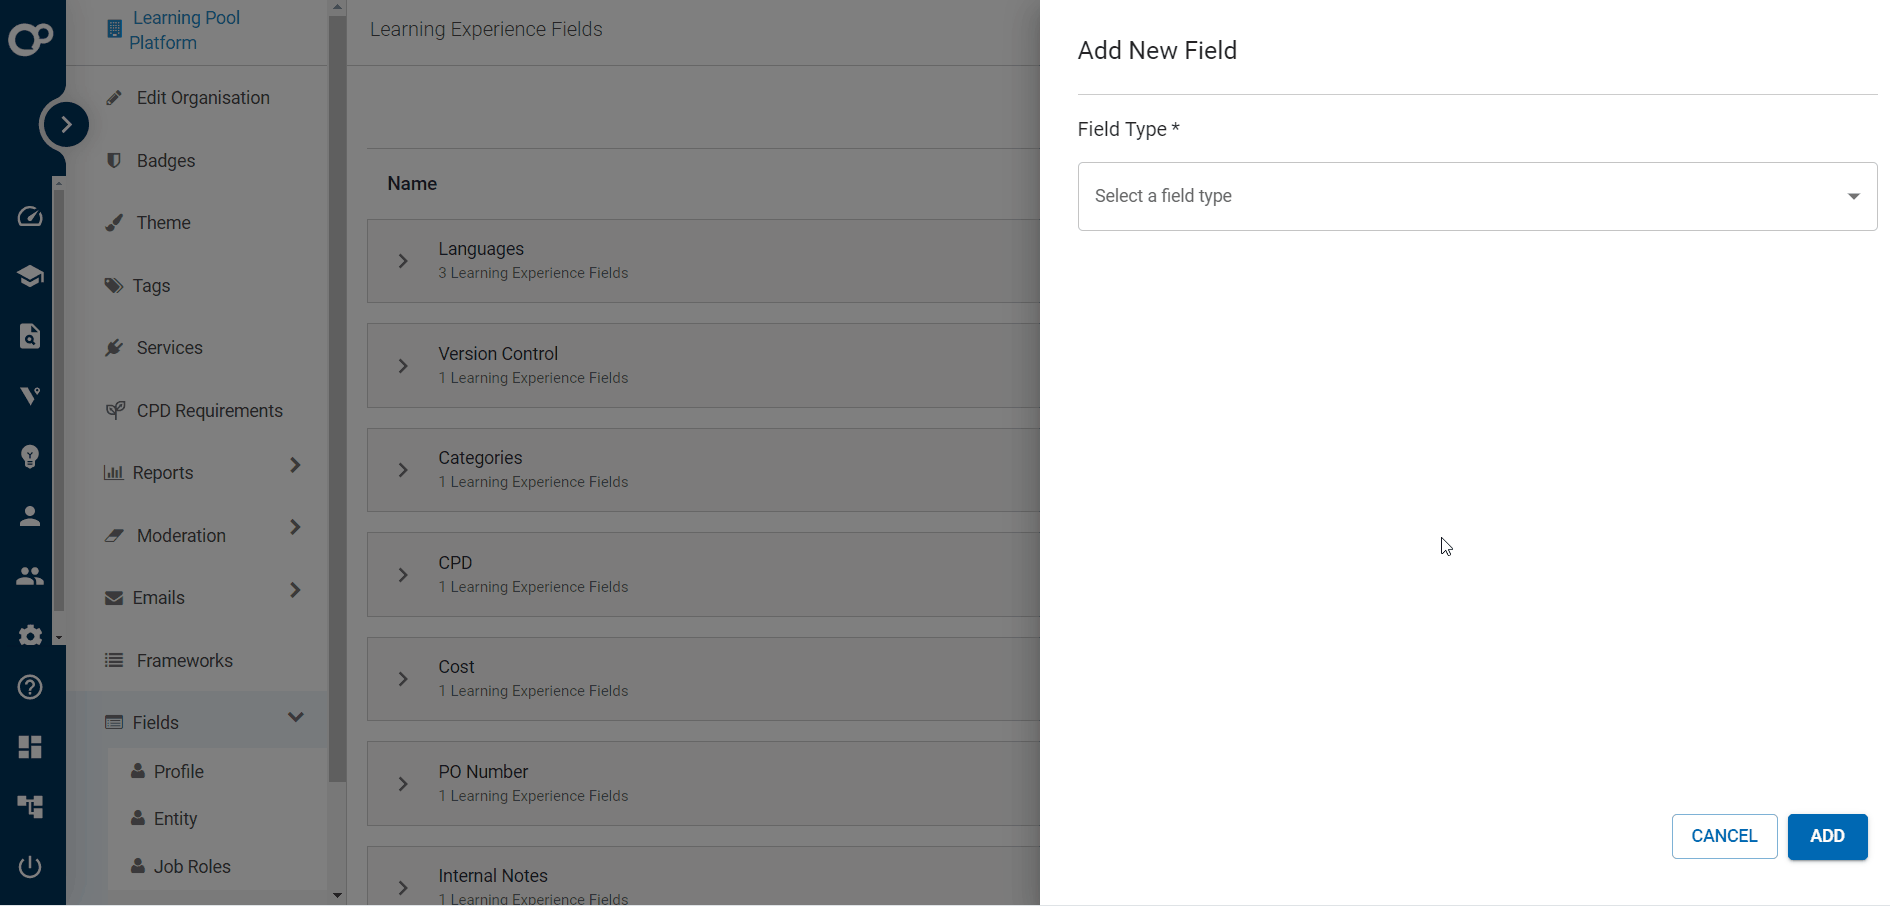
Task: Open the settings gear icon
Action: pos(30,635)
